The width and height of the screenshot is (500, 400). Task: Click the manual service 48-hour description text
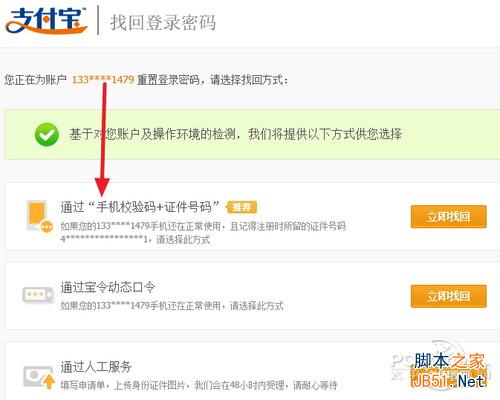199,385
